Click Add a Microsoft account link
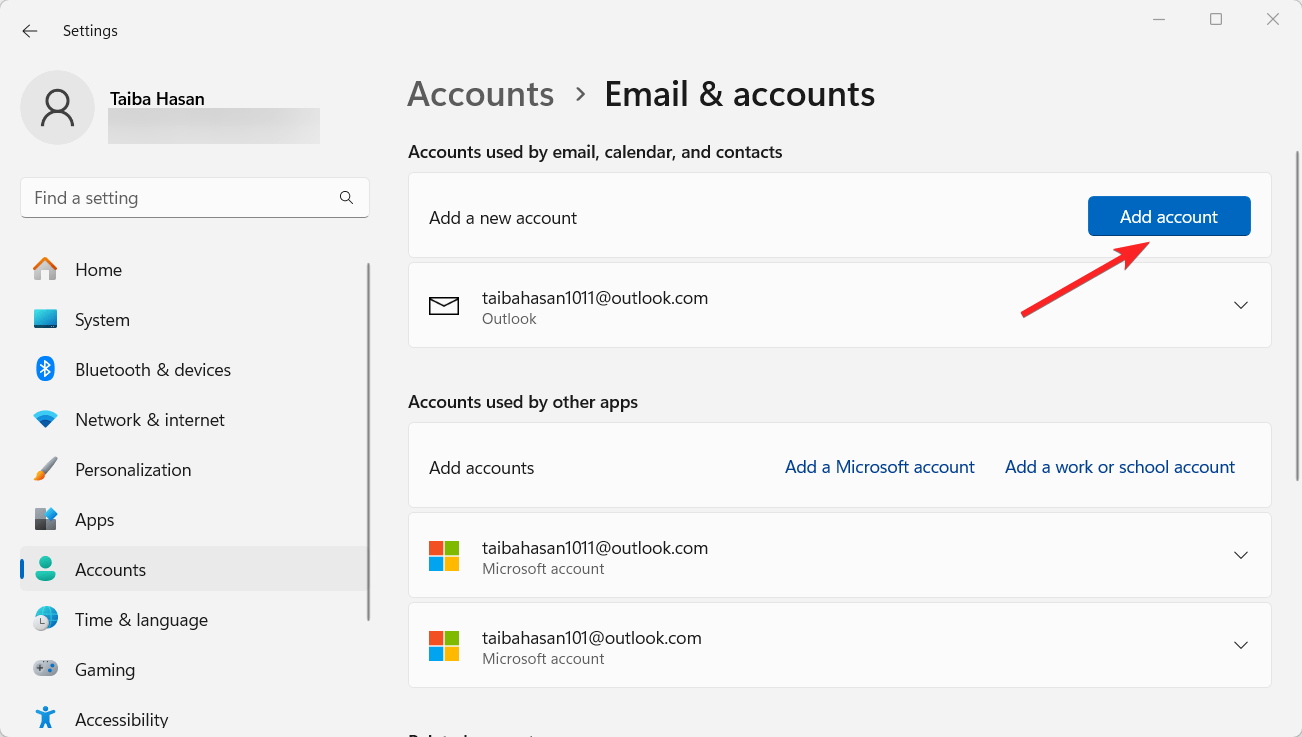The image size is (1302, 737). pos(879,467)
